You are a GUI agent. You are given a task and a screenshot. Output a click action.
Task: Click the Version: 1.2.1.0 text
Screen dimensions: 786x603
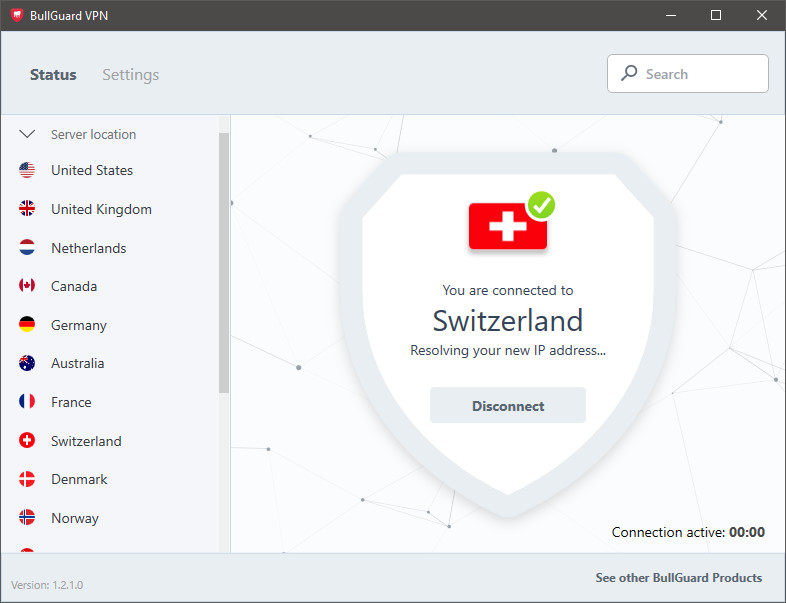pyautogui.click(x=47, y=585)
